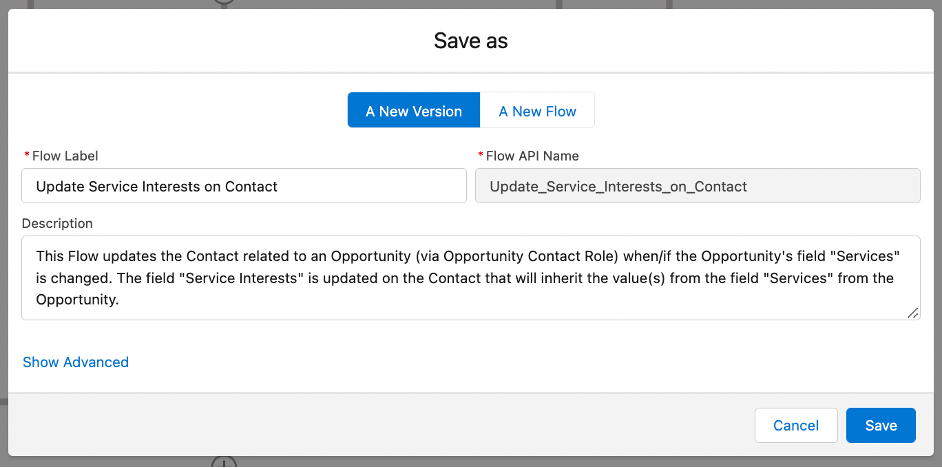Click the greyed-out Flow API Name field
Viewport: 942px width, 468px height.
click(x=697, y=186)
